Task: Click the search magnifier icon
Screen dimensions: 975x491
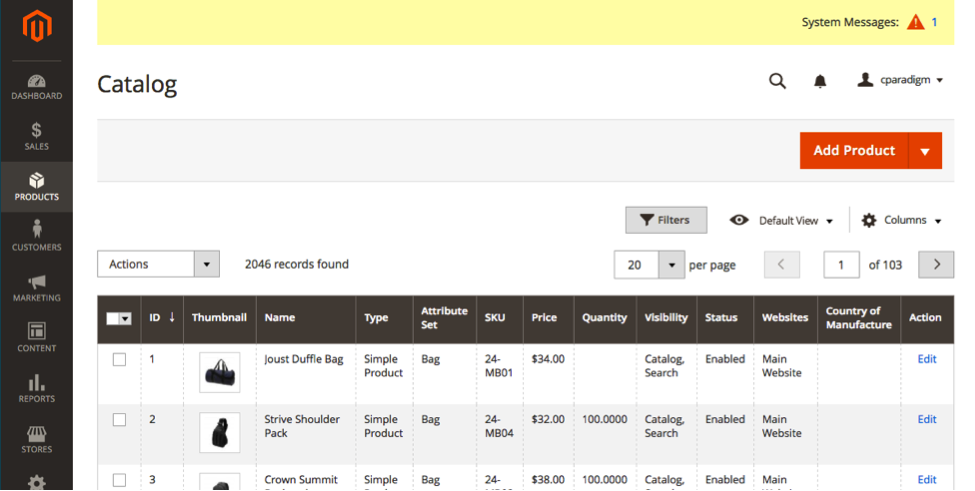Action: point(777,81)
